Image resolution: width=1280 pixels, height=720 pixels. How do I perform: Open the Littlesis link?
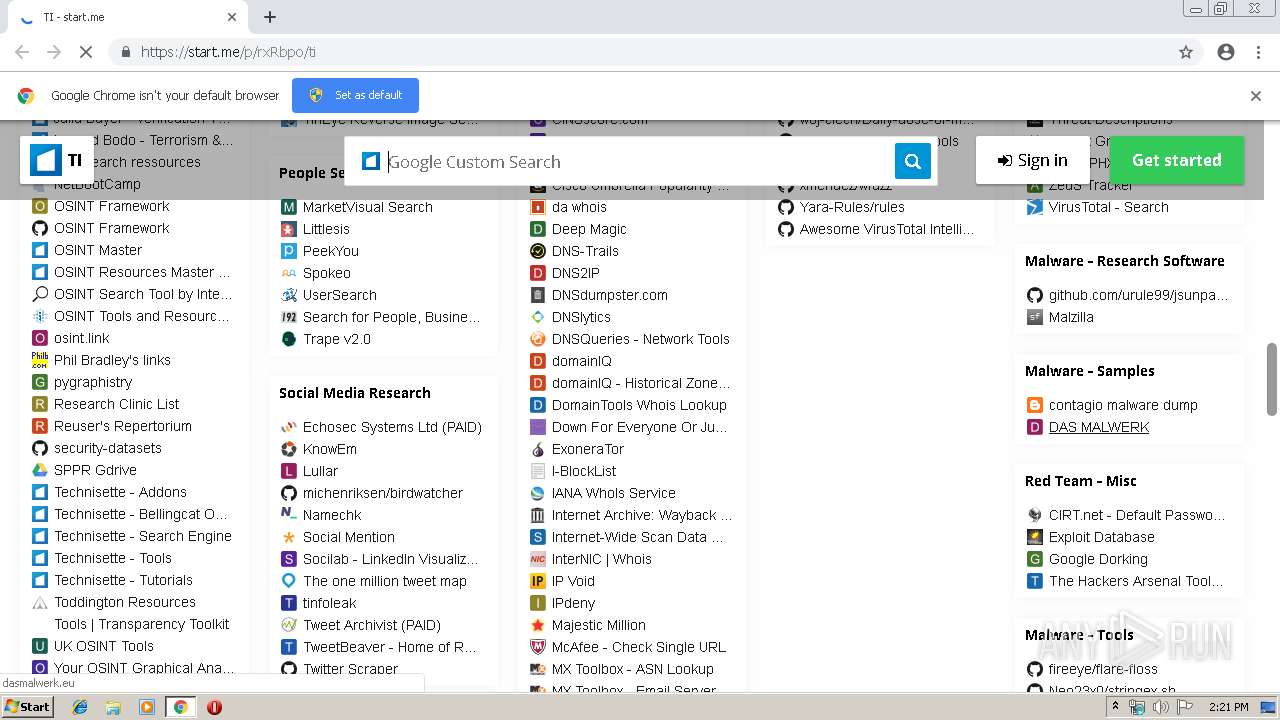(x=326, y=229)
